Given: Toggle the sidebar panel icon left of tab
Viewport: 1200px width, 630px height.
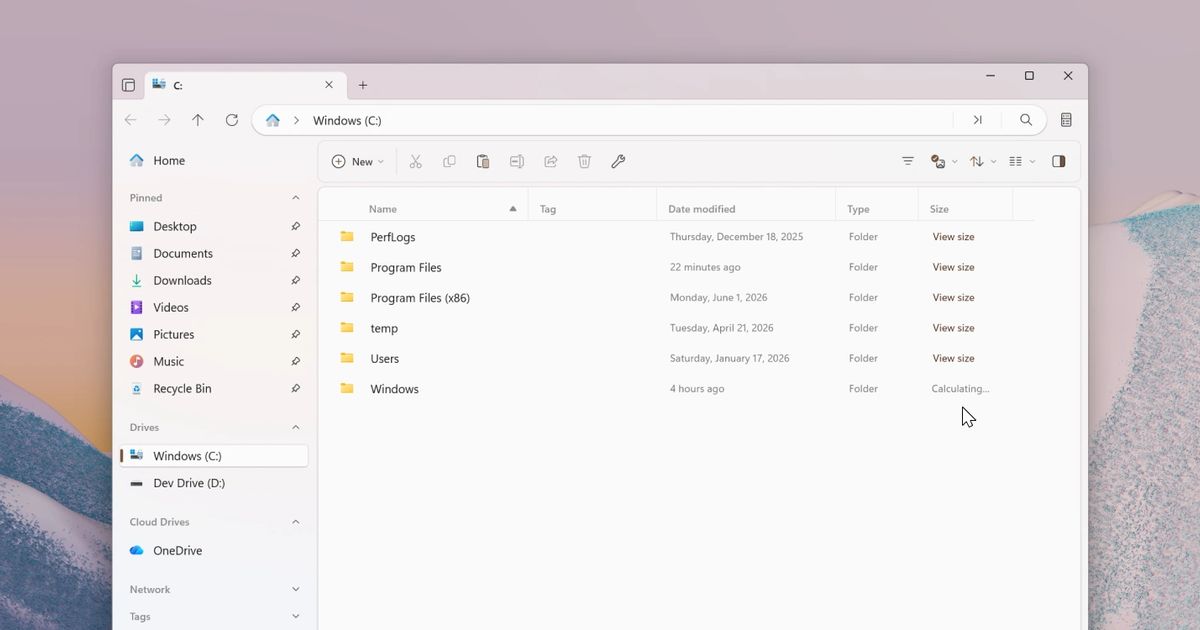Looking at the screenshot, I should tap(128, 85).
